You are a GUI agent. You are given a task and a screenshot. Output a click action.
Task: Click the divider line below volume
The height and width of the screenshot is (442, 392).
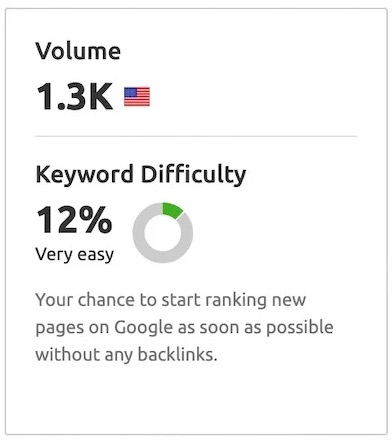pos(196,136)
